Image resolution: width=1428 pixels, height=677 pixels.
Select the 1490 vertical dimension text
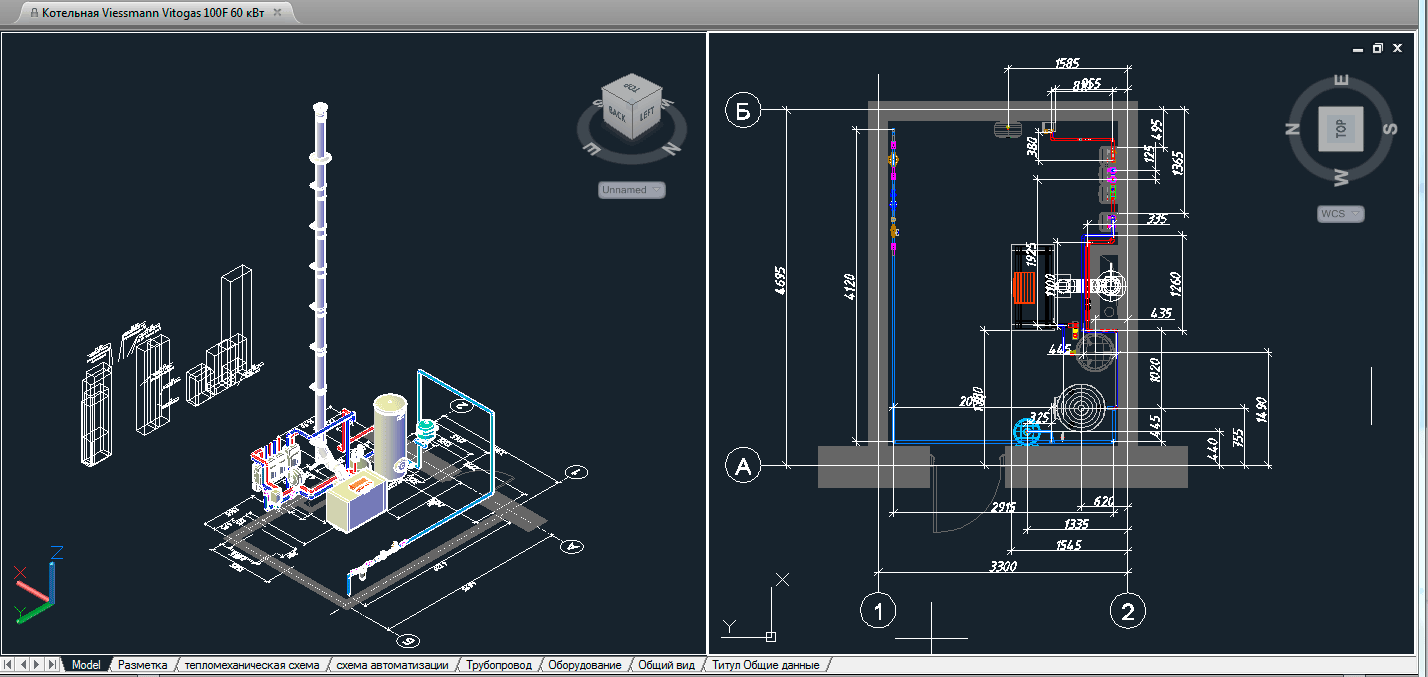[1263, 409]
